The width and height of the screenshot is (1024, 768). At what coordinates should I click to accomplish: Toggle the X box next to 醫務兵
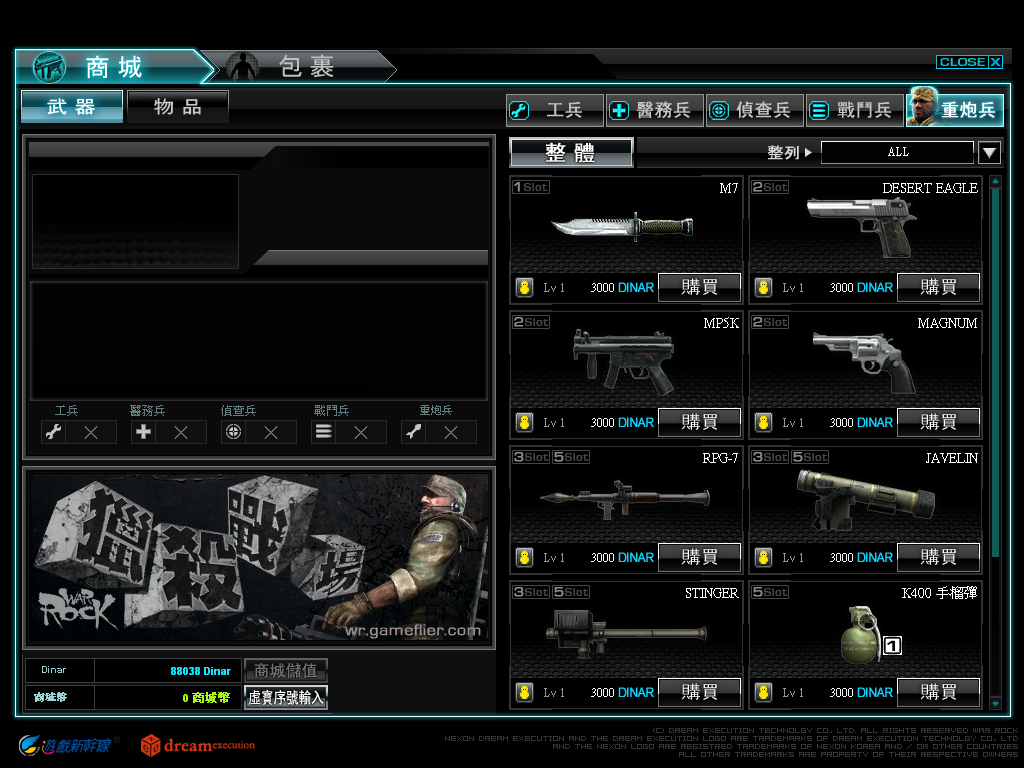tap(181, 432)
